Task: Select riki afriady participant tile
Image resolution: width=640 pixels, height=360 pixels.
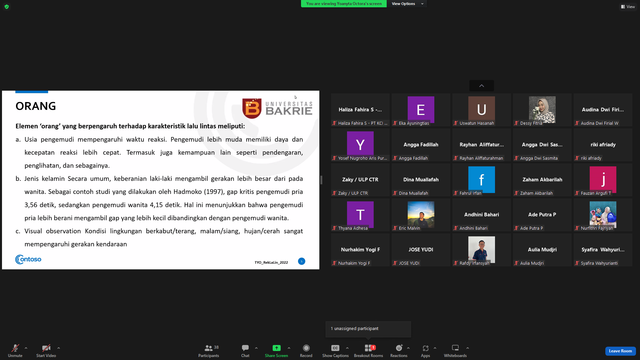Action: [x=602, y=145]
